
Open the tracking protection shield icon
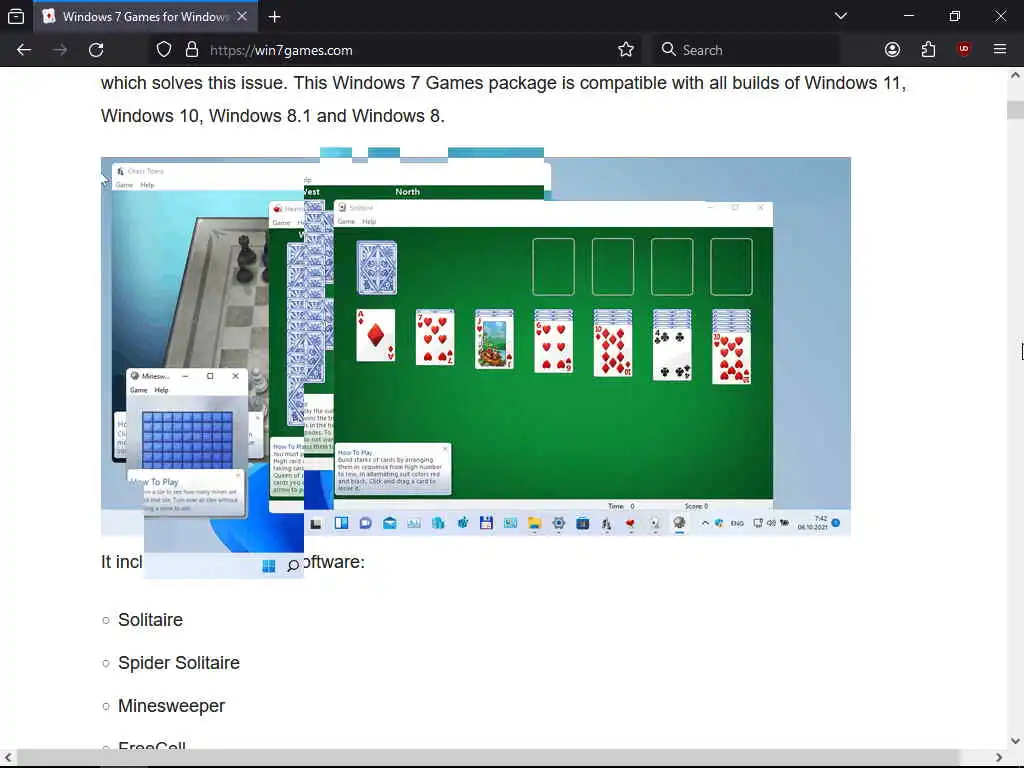click(x=164, y=50)
